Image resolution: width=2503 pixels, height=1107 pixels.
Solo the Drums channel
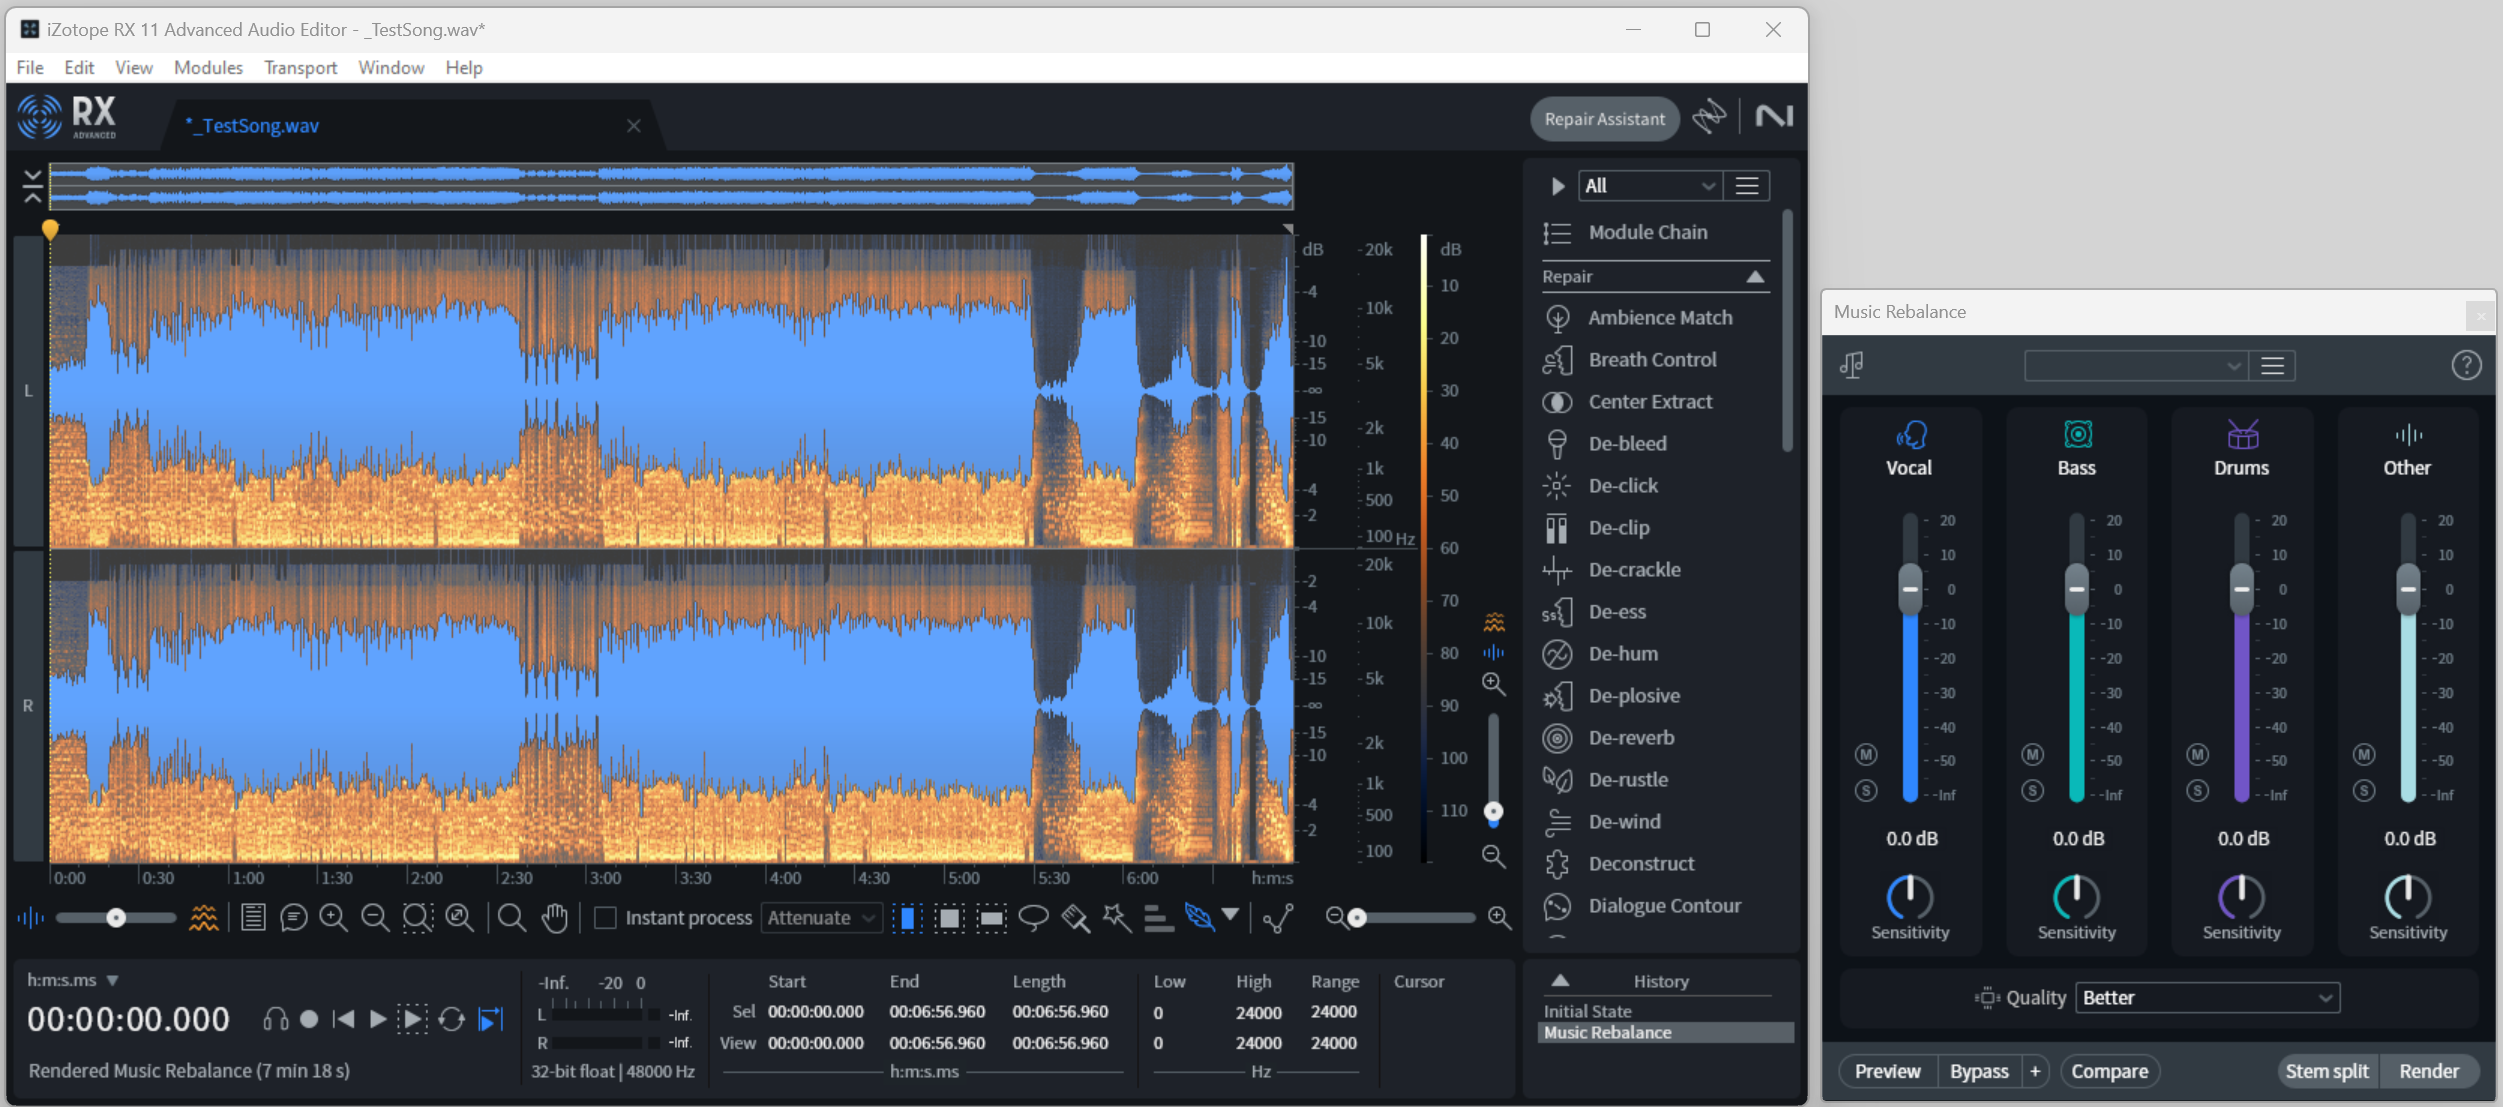point(2197,791)
